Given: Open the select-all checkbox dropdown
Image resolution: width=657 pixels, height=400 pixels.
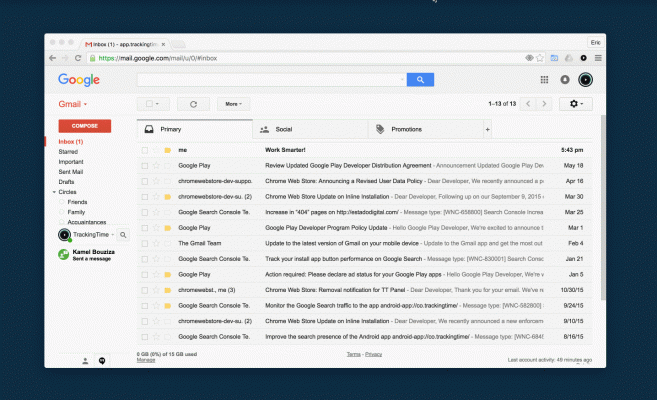Looking at the screenshot, I should pyautogui.click(x=153, y=104).
